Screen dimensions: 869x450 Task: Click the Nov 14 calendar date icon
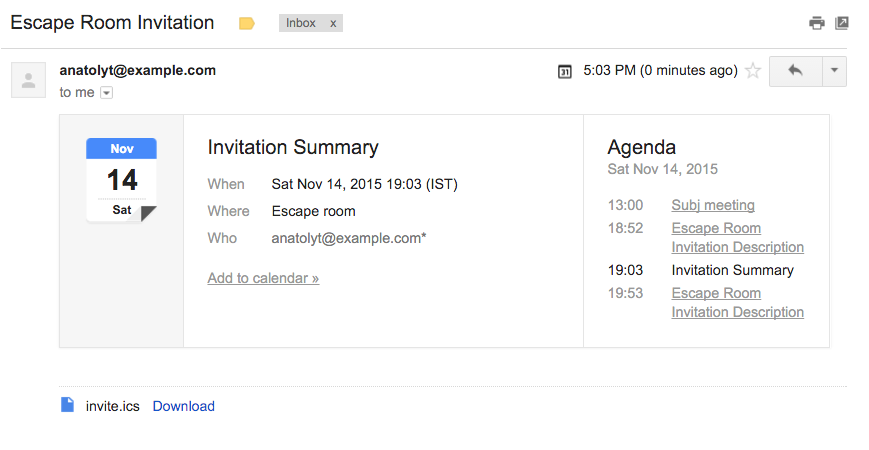pyautogui.click(x=121, y=180)
